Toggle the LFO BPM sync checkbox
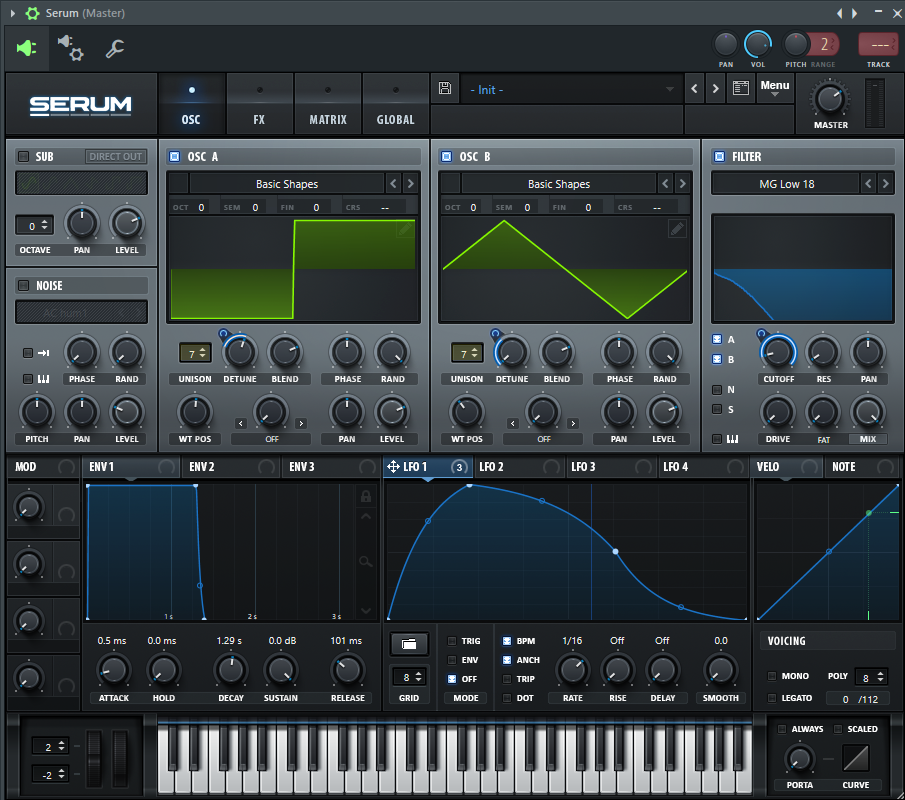 [507, 641]
